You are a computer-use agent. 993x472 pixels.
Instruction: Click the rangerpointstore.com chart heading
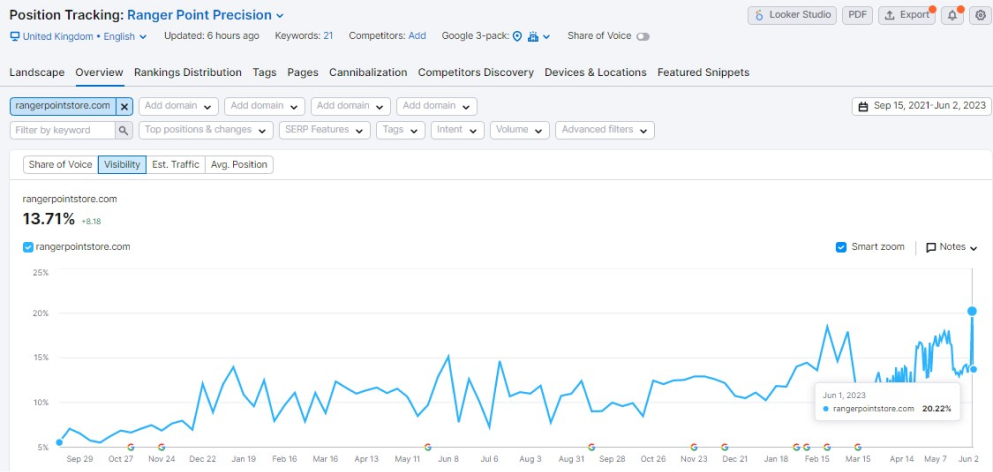70,199
